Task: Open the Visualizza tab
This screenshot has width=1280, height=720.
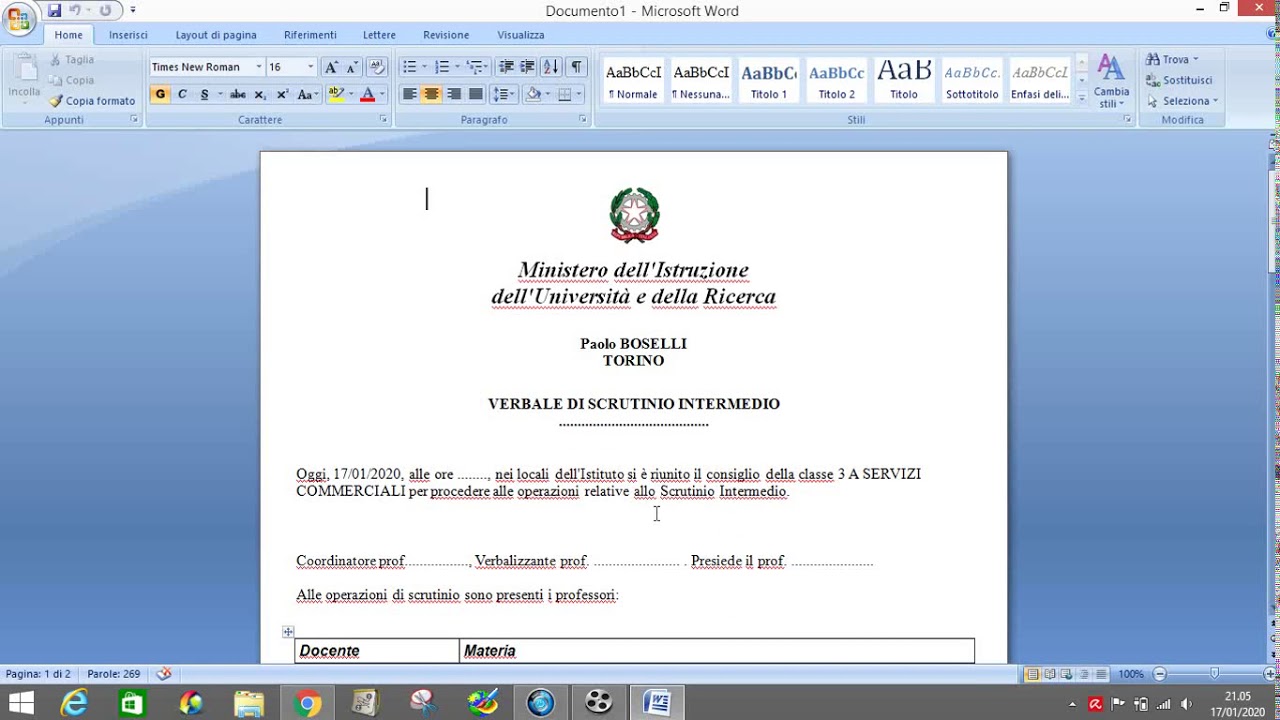Action: pos(521,35)
